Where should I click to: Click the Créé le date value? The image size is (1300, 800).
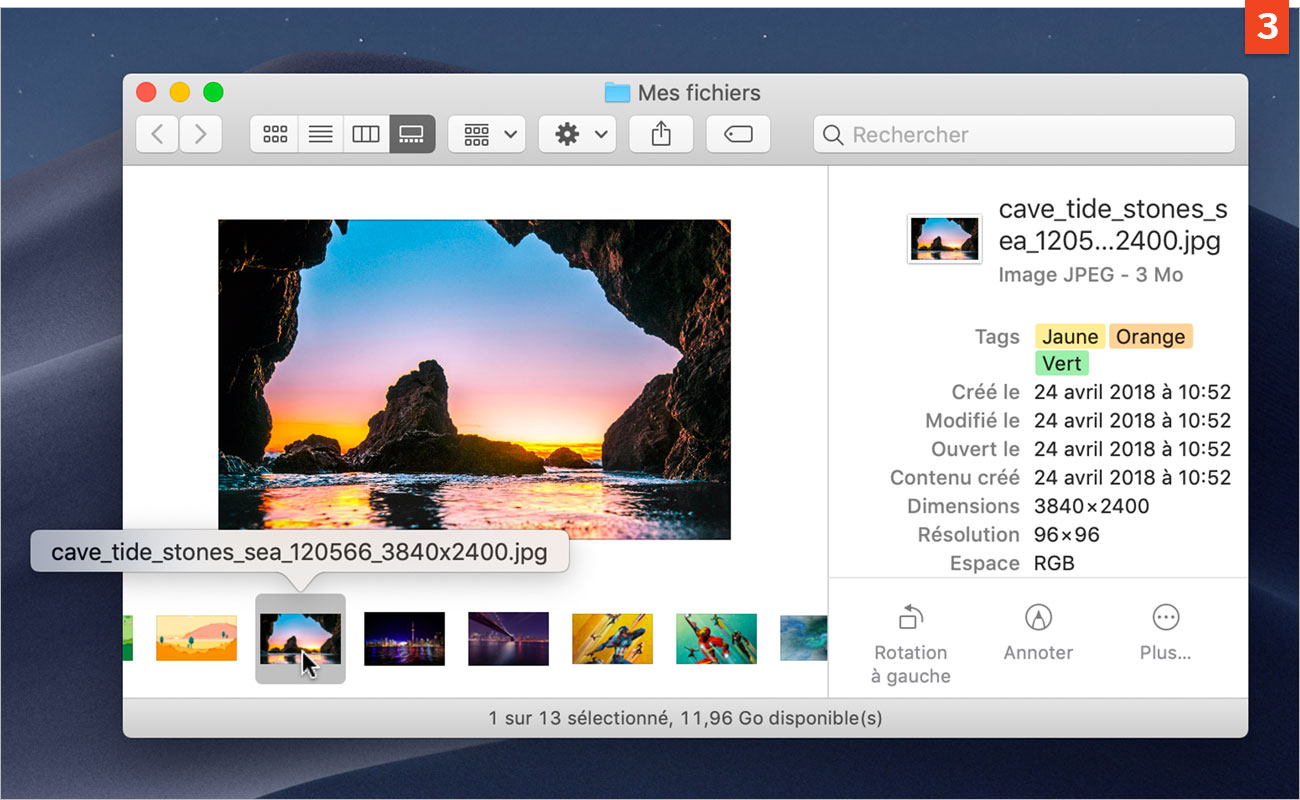click(x=1132, y=392)
